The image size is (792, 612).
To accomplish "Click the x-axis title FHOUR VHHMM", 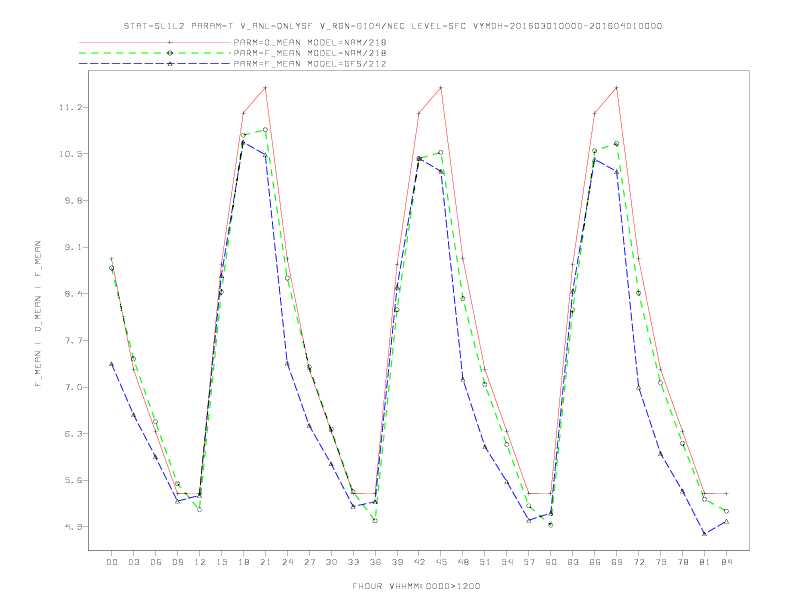I will [416, 586].
